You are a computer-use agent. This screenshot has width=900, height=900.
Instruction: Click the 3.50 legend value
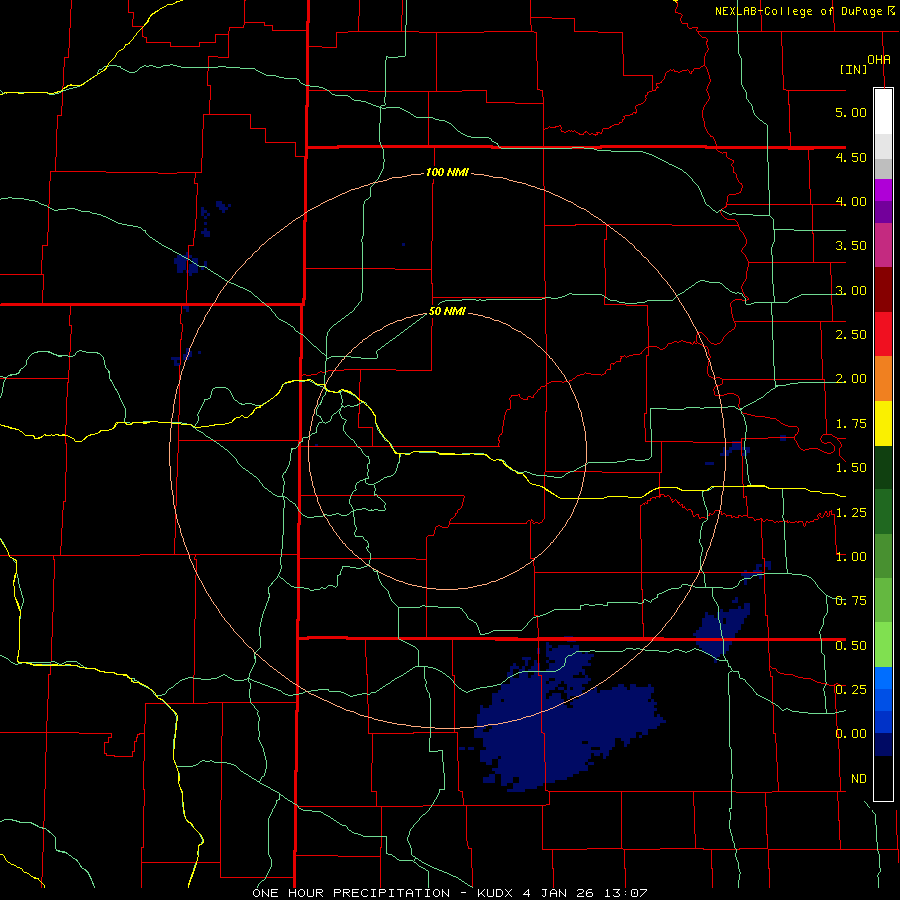851,246
